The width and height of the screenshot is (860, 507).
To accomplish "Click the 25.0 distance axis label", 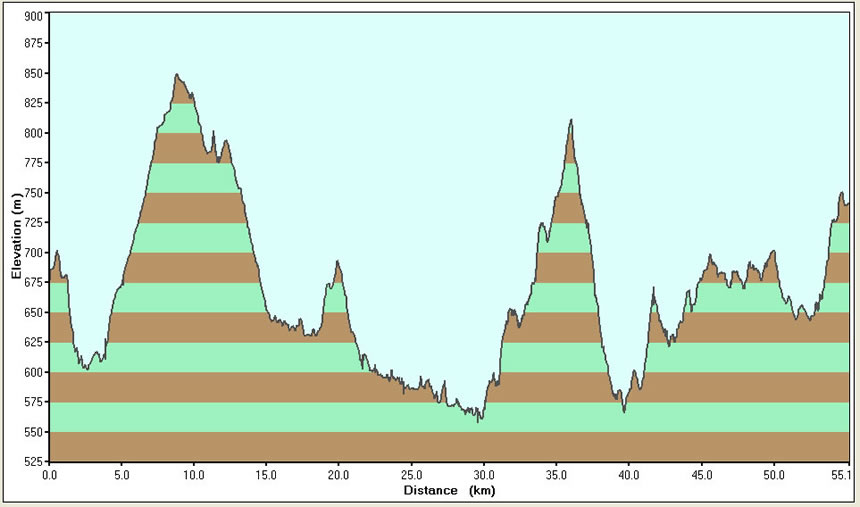I will (411, 475).
